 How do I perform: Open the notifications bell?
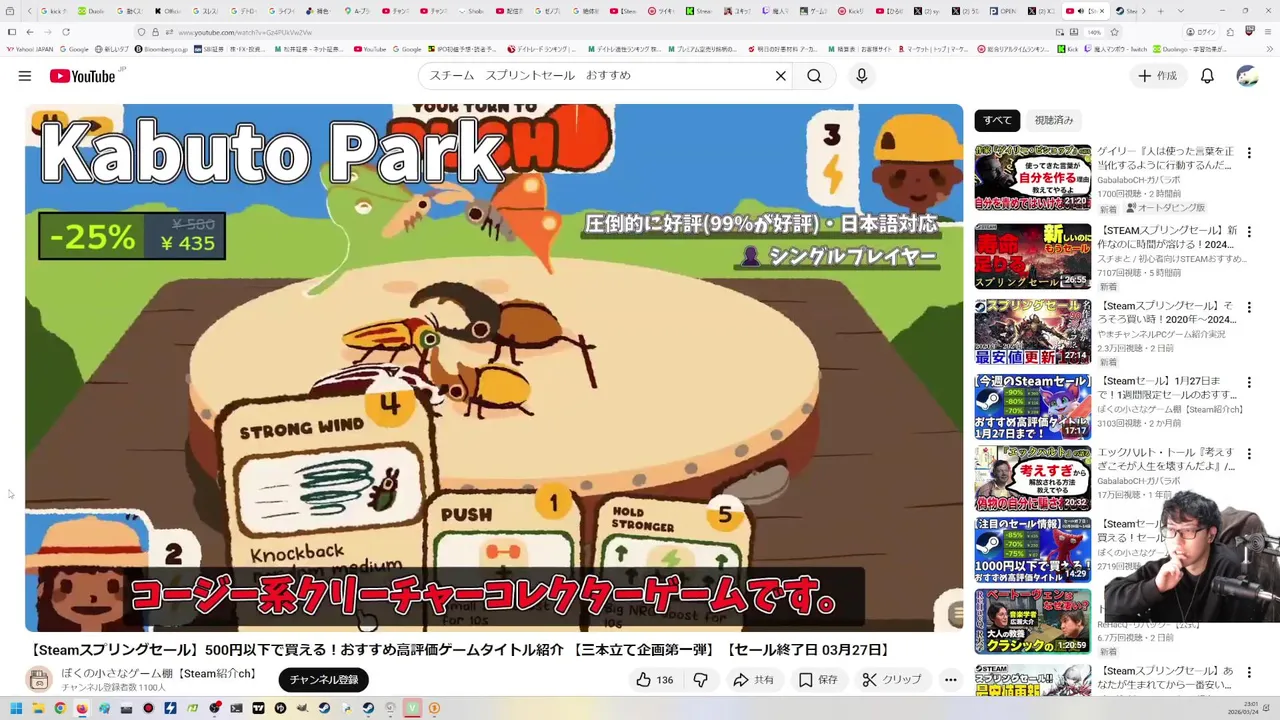pyautogui.click(x=1207, y=76)
